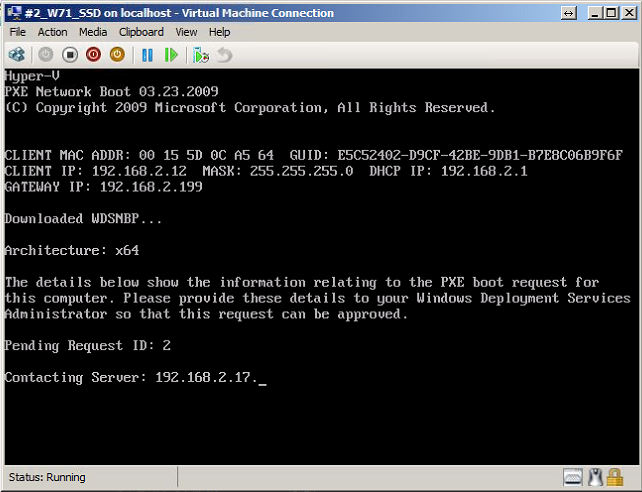Open the Clipboard menu
Screen dimensions: 642x492
click(x=141, y=32)
